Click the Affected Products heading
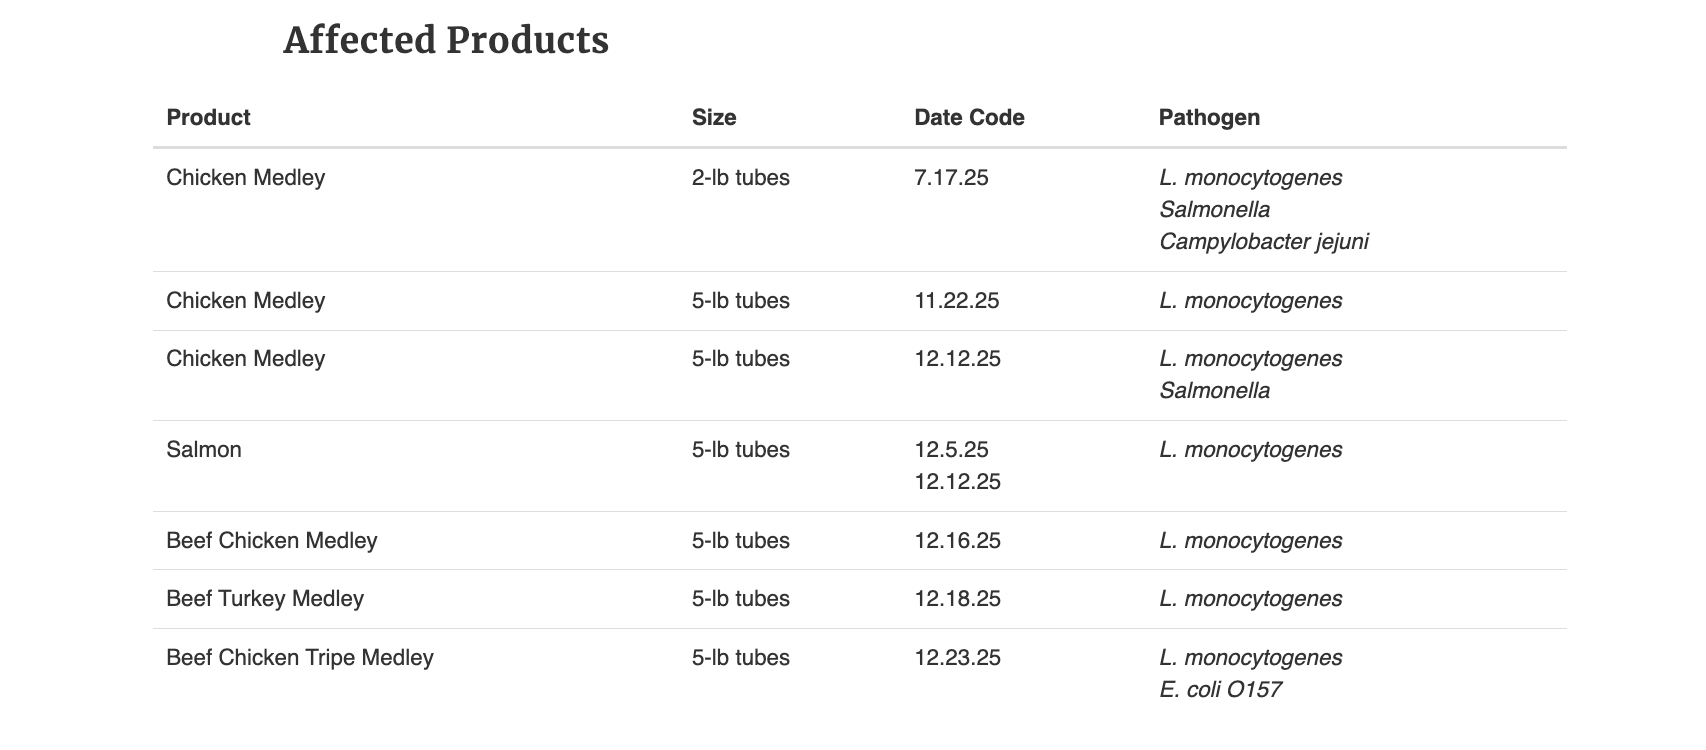Viewport: 1706px width, 750px height. pos(445,41)
